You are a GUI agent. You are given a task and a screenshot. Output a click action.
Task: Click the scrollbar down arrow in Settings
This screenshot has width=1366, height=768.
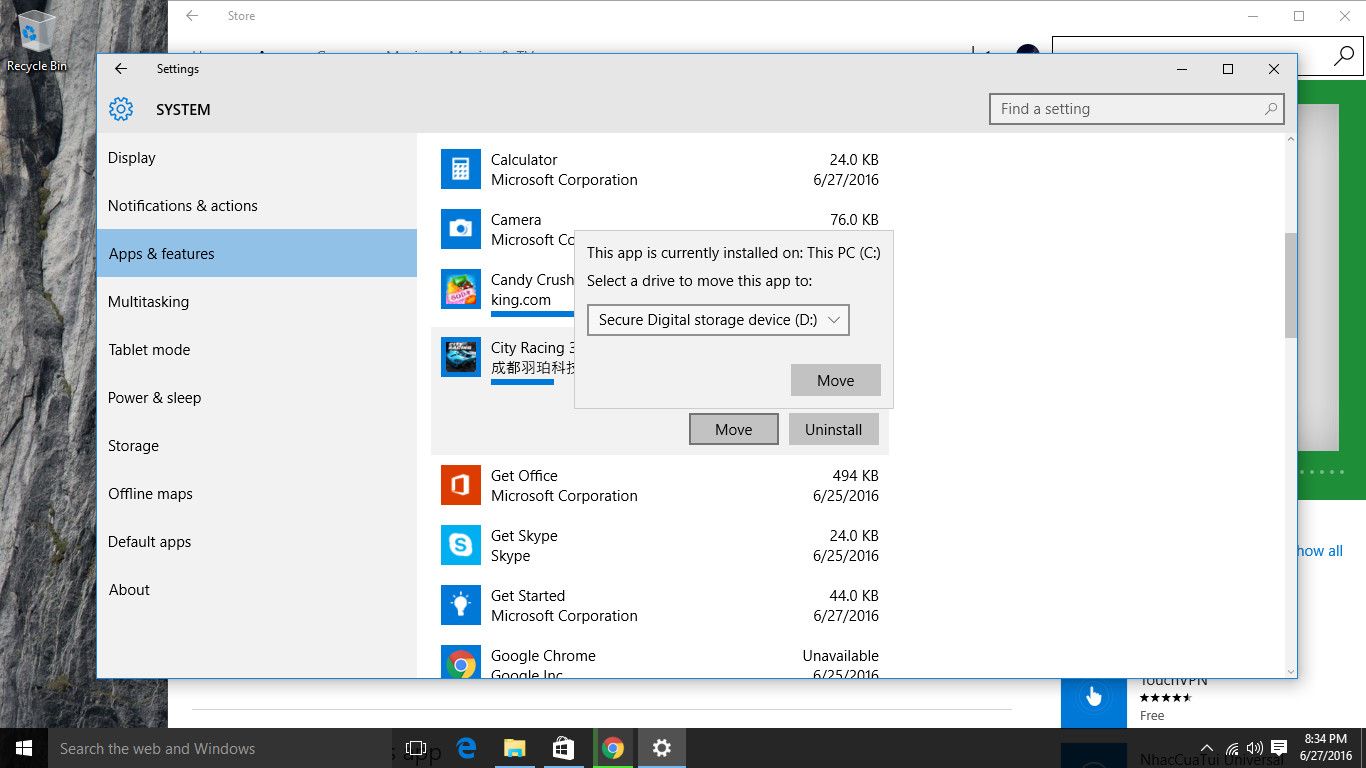coord(1290,671)
